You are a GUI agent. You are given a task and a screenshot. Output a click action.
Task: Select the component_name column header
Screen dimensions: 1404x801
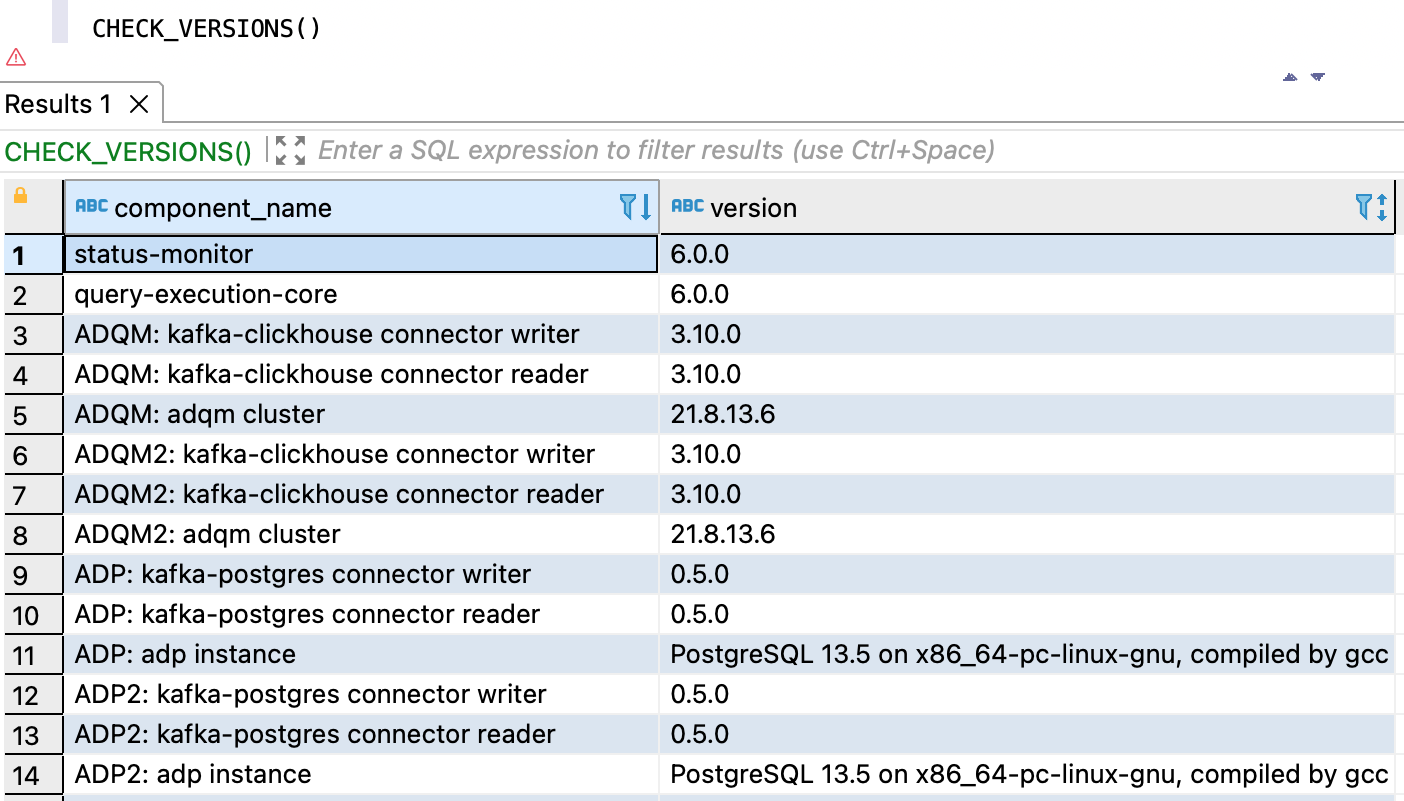(x=361, y=208)
